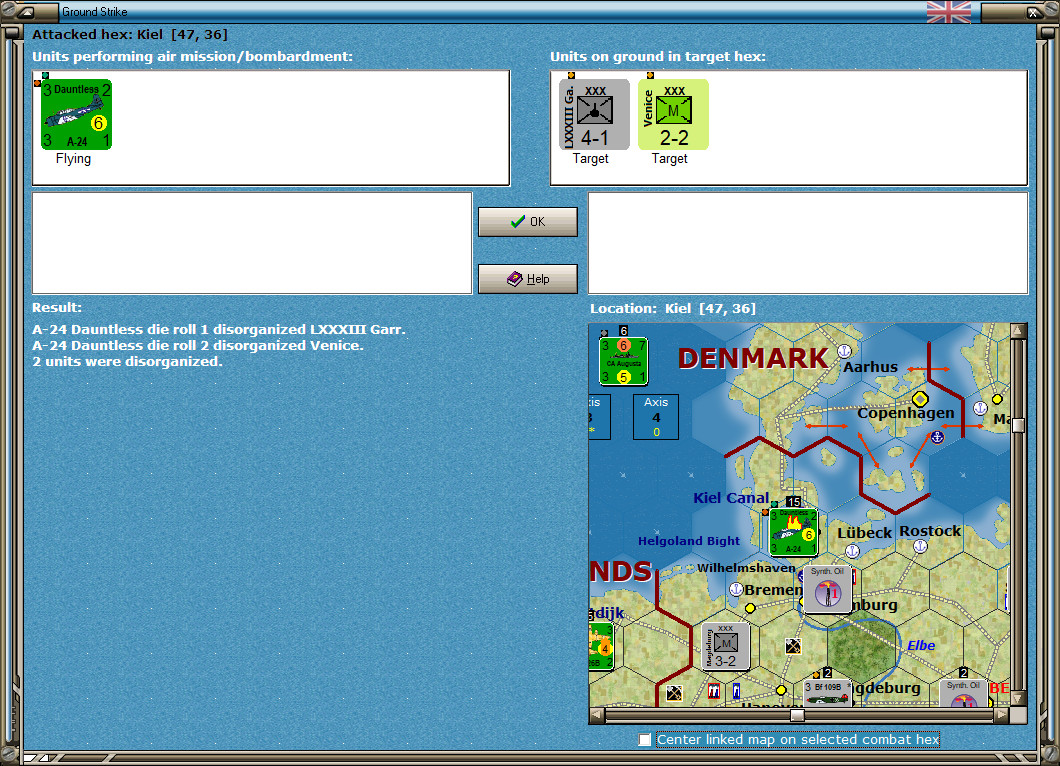1060x766 pixels.
Task: Click the resource hammers icon west of Elbe
Action: click(x=793, y=646)
